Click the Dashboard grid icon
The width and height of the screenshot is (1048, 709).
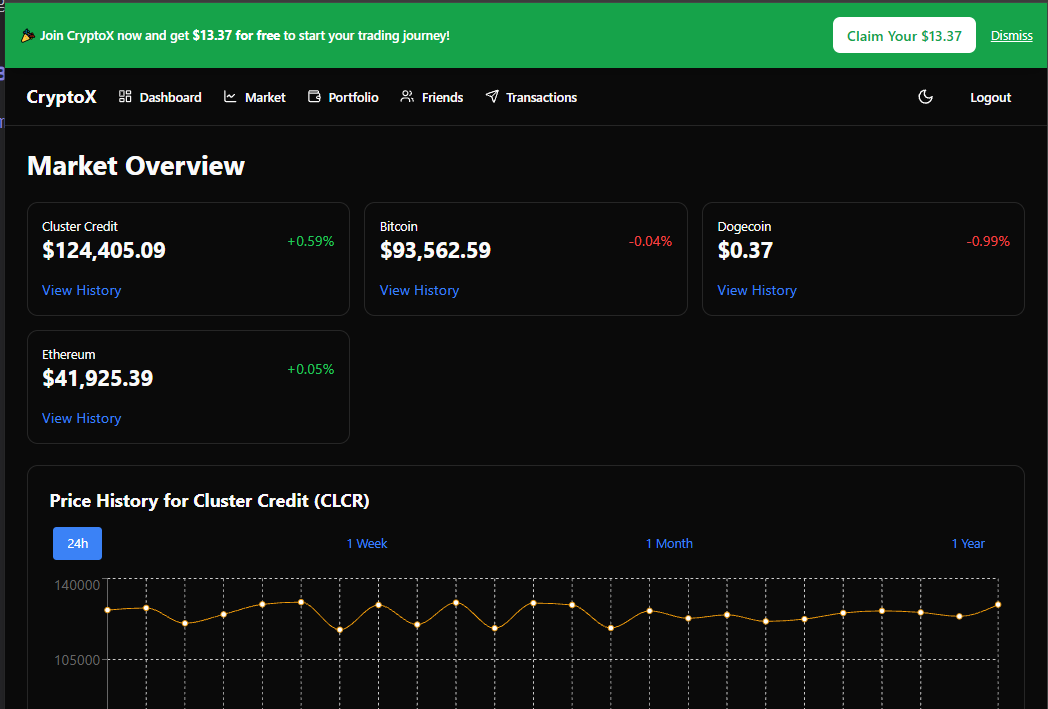point(125,97)
